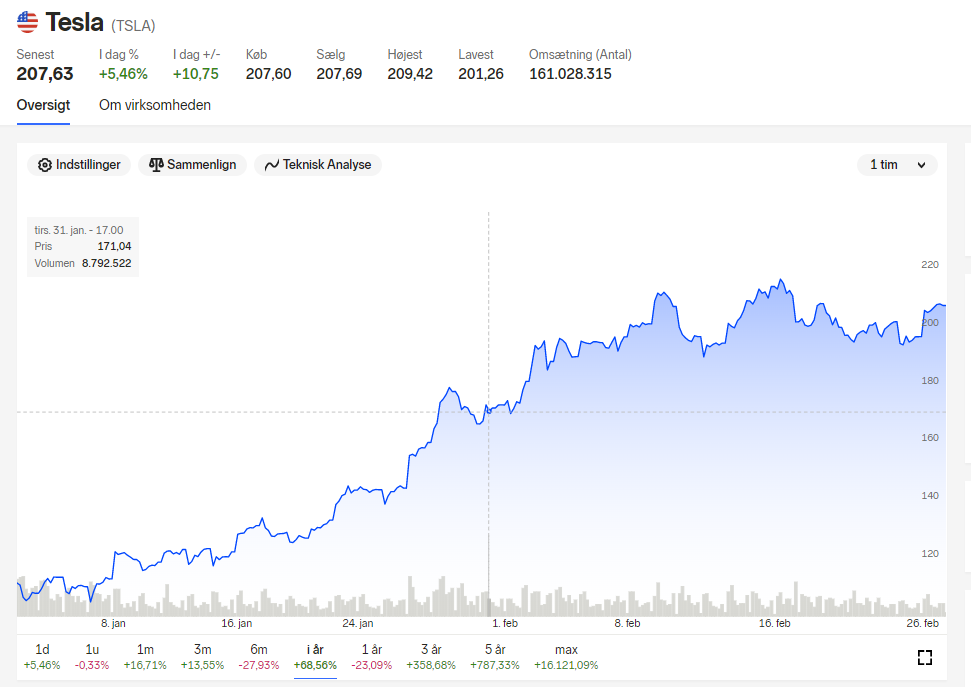The image size is (971, 687).
Task: Choose the 1u period option
Action: (92, 657)
